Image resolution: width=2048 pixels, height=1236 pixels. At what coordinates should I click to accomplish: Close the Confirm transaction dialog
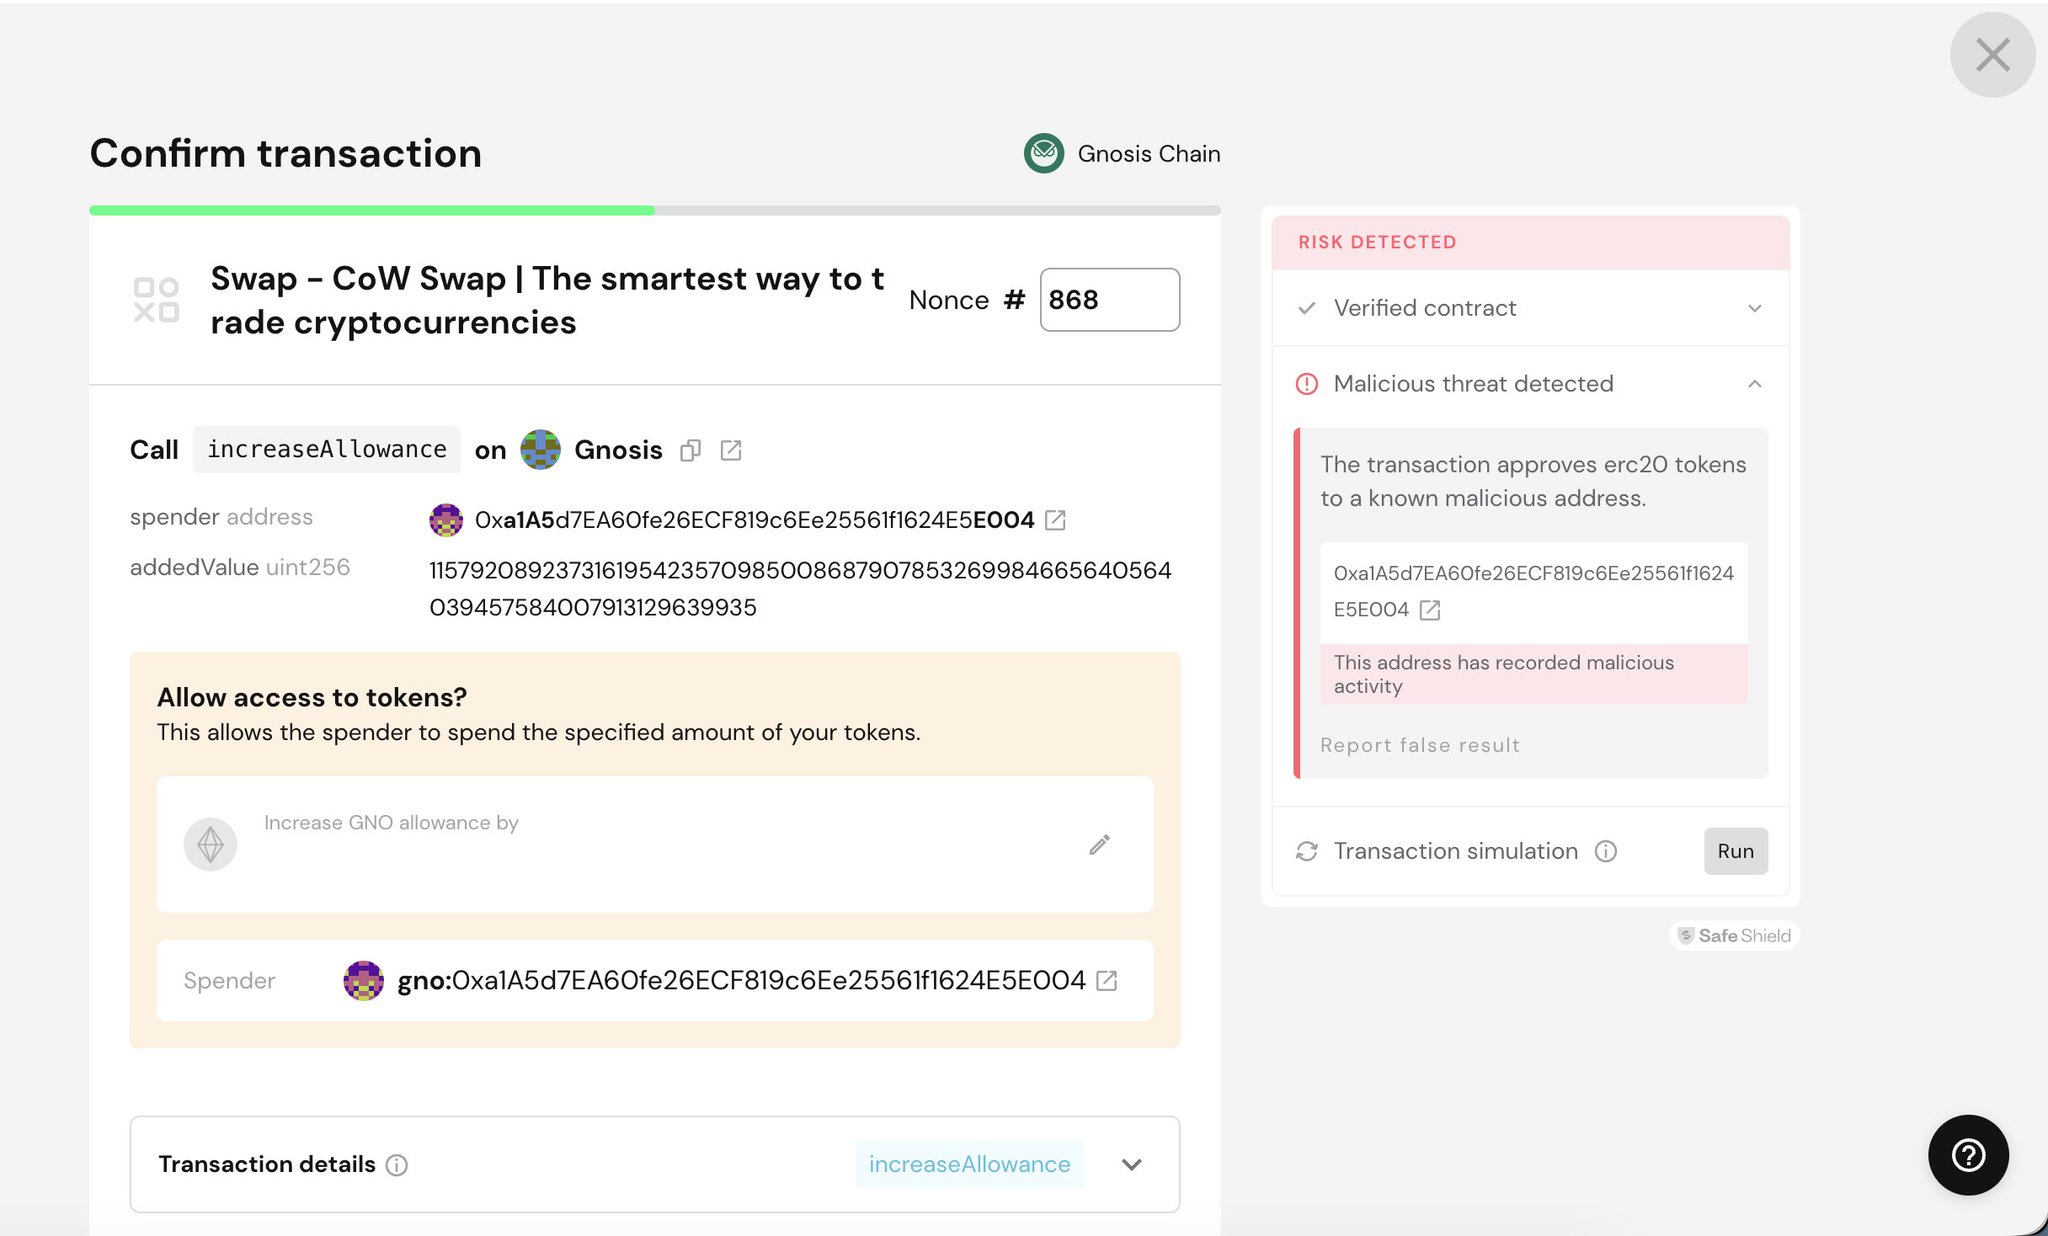coord(1993,55)
